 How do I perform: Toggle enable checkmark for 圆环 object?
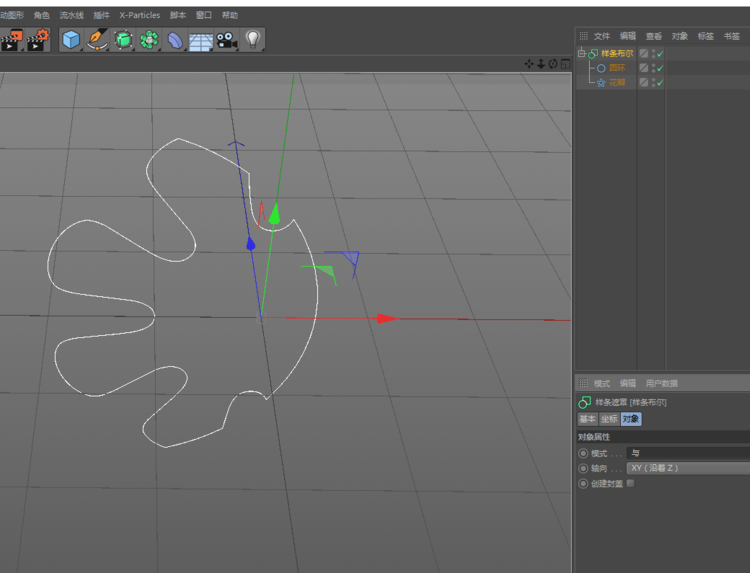click(660, 68)
